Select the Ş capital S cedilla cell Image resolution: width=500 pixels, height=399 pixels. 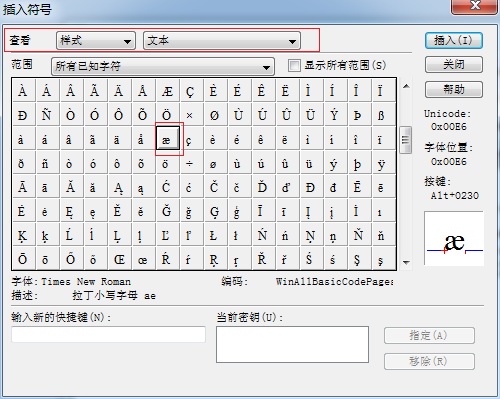coord(359,259)
